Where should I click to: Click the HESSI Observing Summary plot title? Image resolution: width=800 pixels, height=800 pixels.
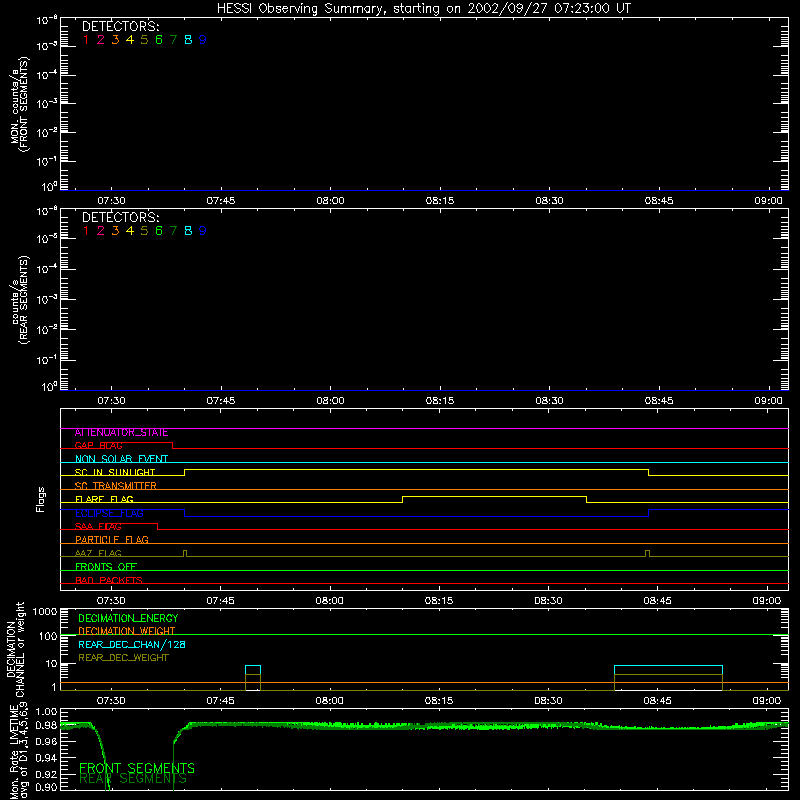coord(424,9)
